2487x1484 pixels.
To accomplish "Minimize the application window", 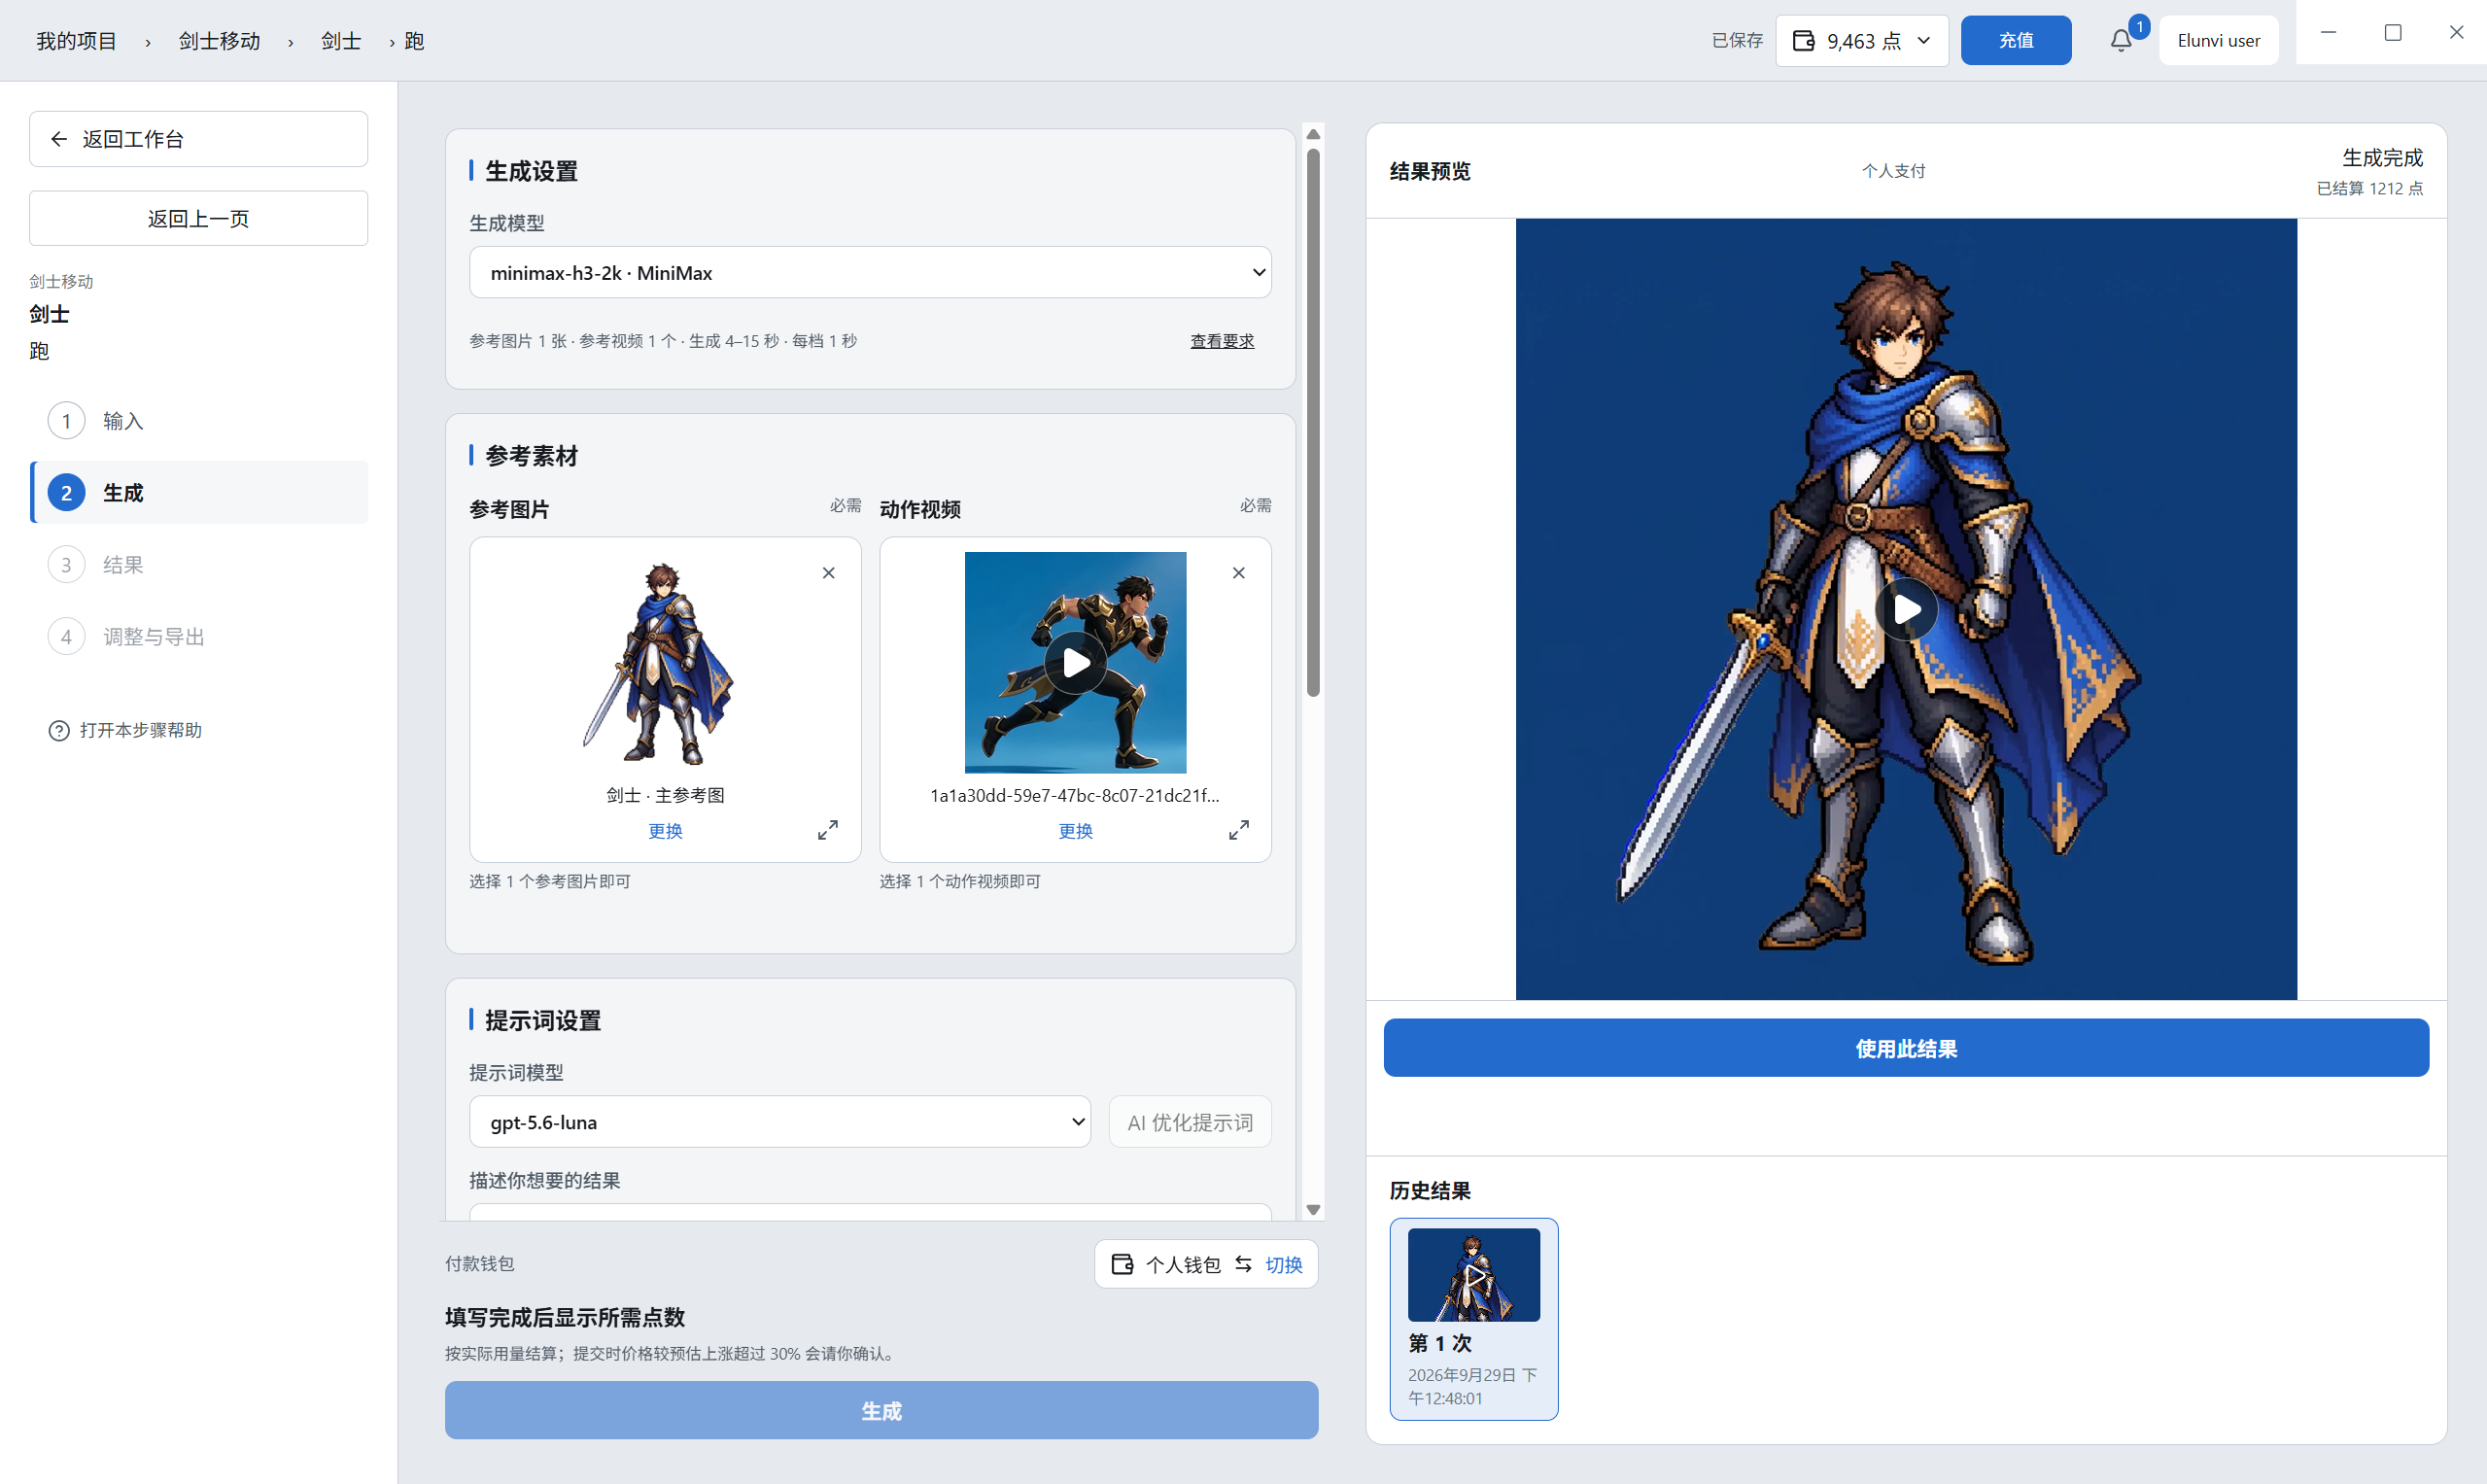I will point(2328,33).
